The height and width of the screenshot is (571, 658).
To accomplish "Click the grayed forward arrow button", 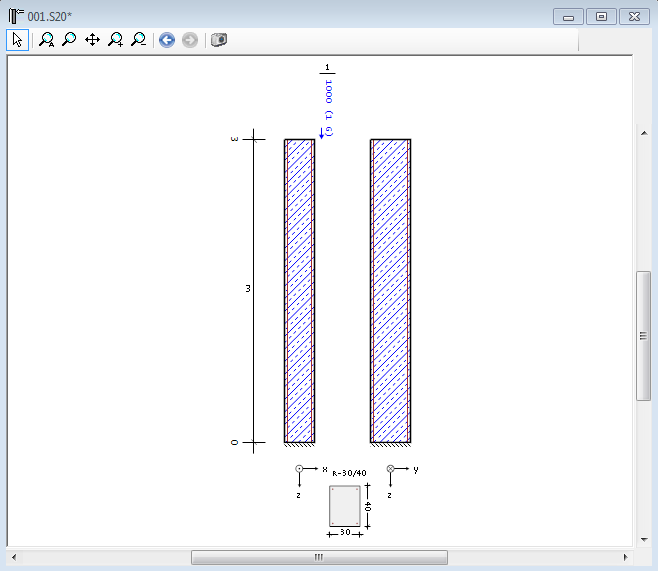I will 190,40.
